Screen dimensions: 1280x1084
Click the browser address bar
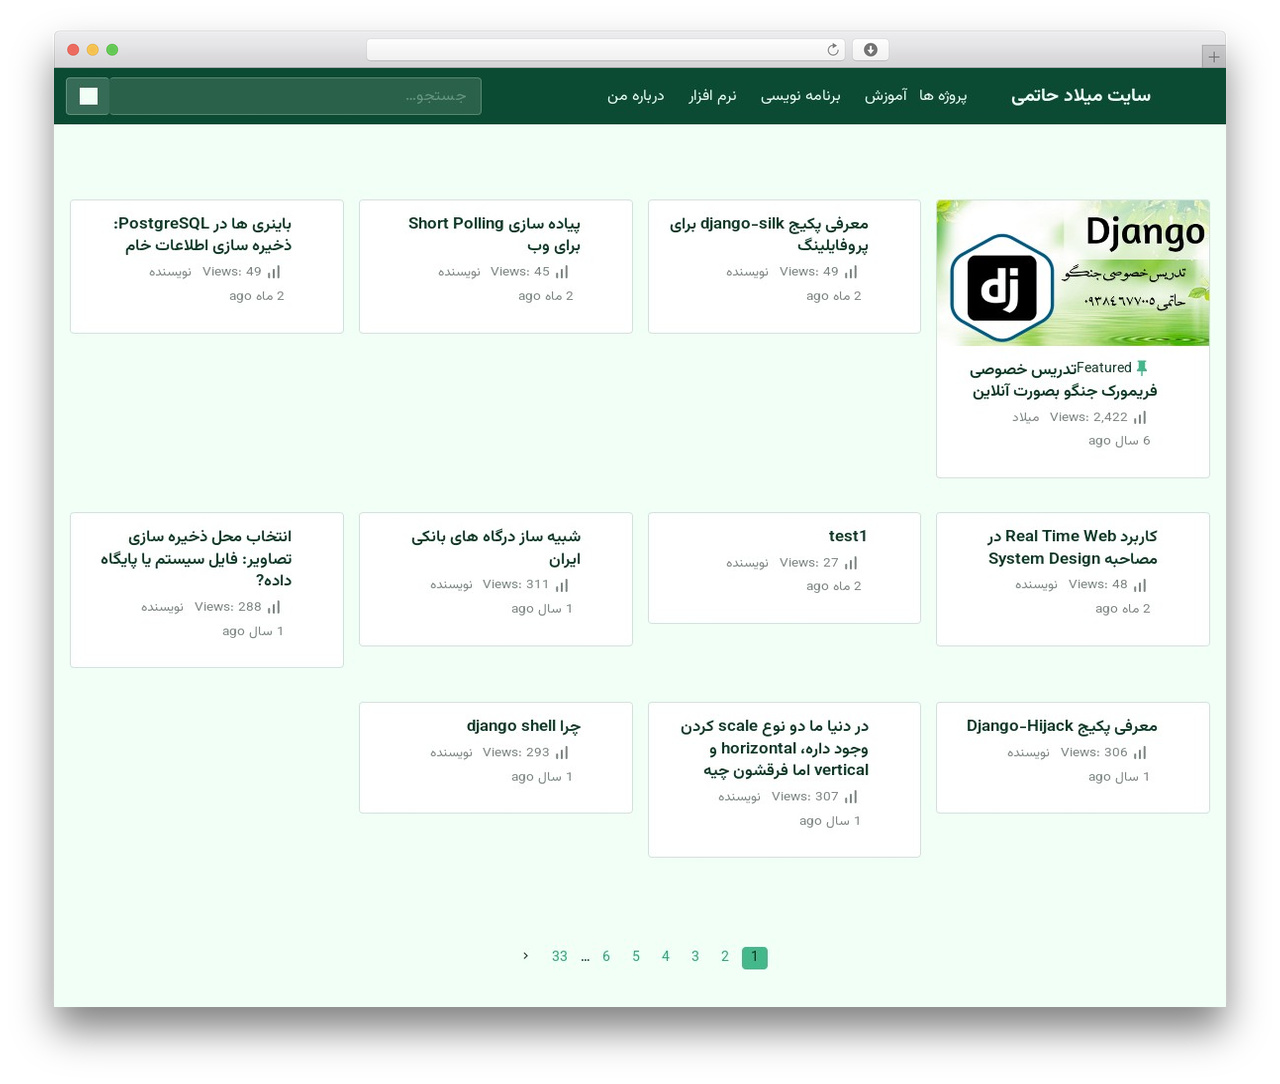pos(606,50)
